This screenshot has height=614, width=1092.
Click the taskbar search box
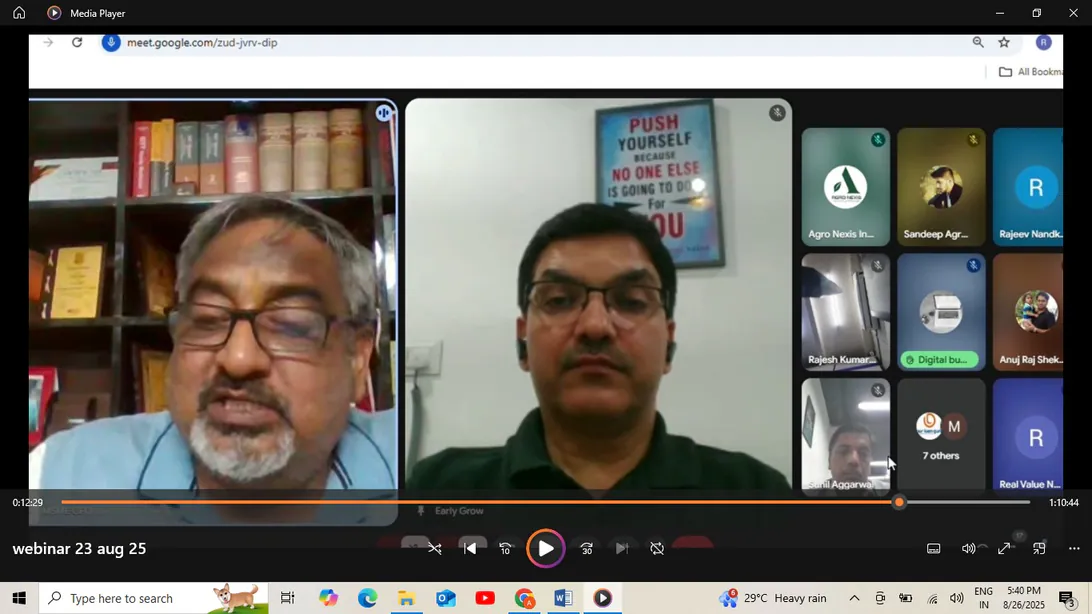[153, 598]
